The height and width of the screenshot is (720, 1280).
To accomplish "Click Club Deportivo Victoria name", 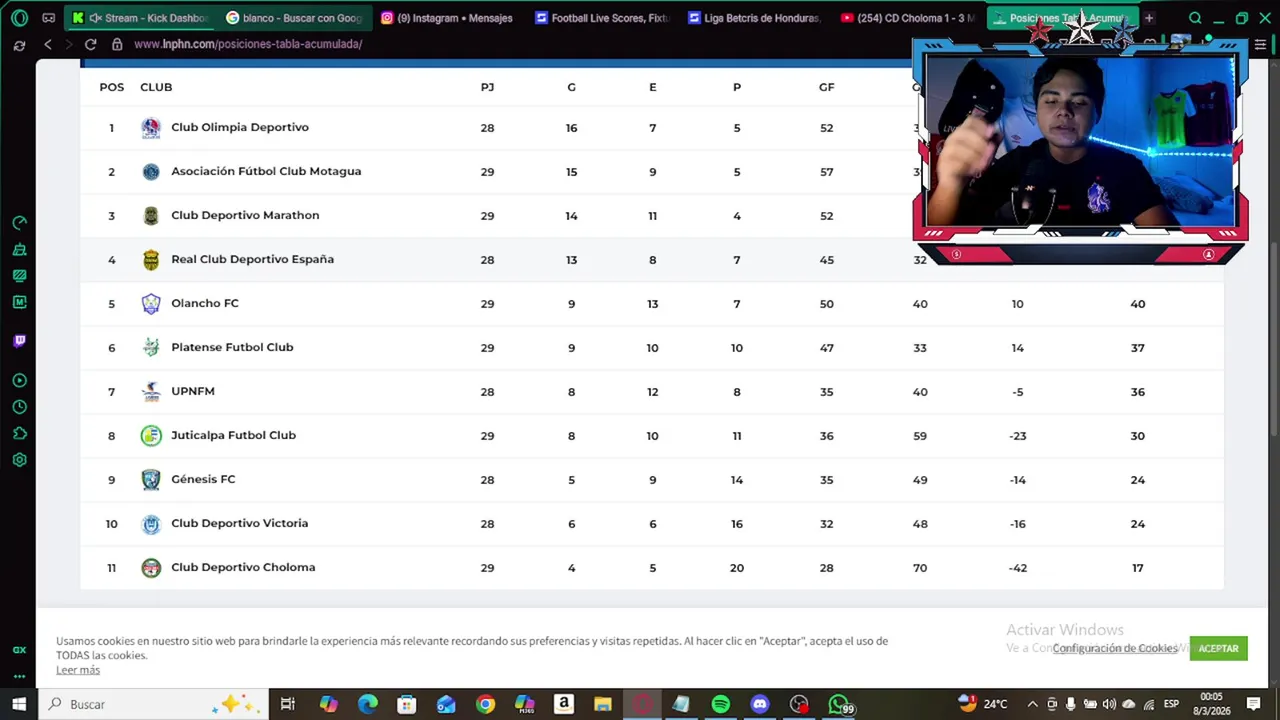I will click(x=239, y=523).
